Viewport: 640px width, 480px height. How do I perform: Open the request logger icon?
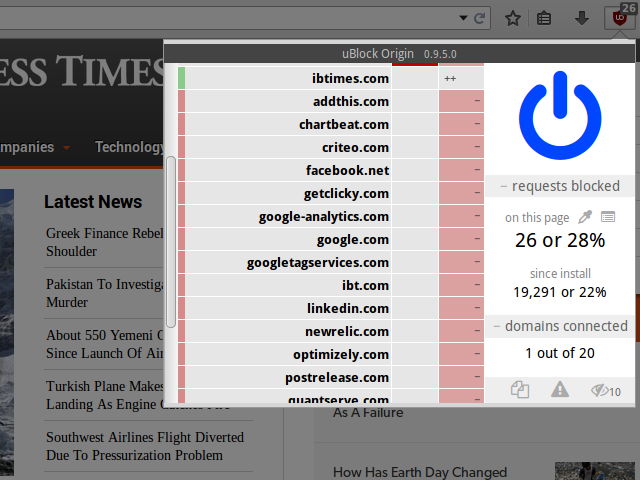(608, 217)
